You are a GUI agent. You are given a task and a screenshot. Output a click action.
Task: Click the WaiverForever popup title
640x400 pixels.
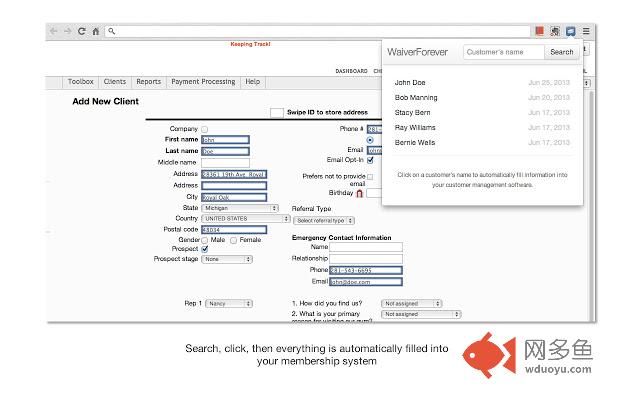coord(417,52)
